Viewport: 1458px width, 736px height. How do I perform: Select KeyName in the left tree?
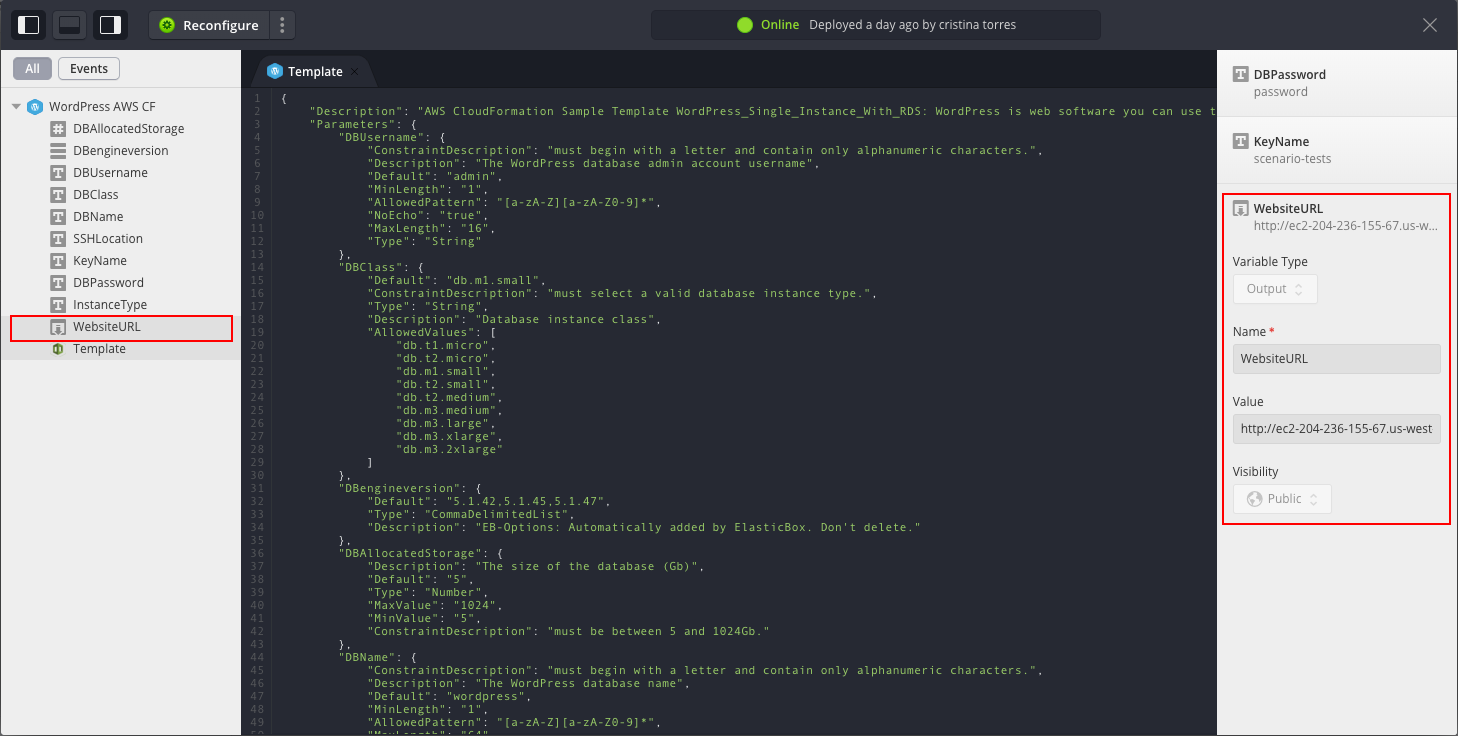(x=100, y=261)
